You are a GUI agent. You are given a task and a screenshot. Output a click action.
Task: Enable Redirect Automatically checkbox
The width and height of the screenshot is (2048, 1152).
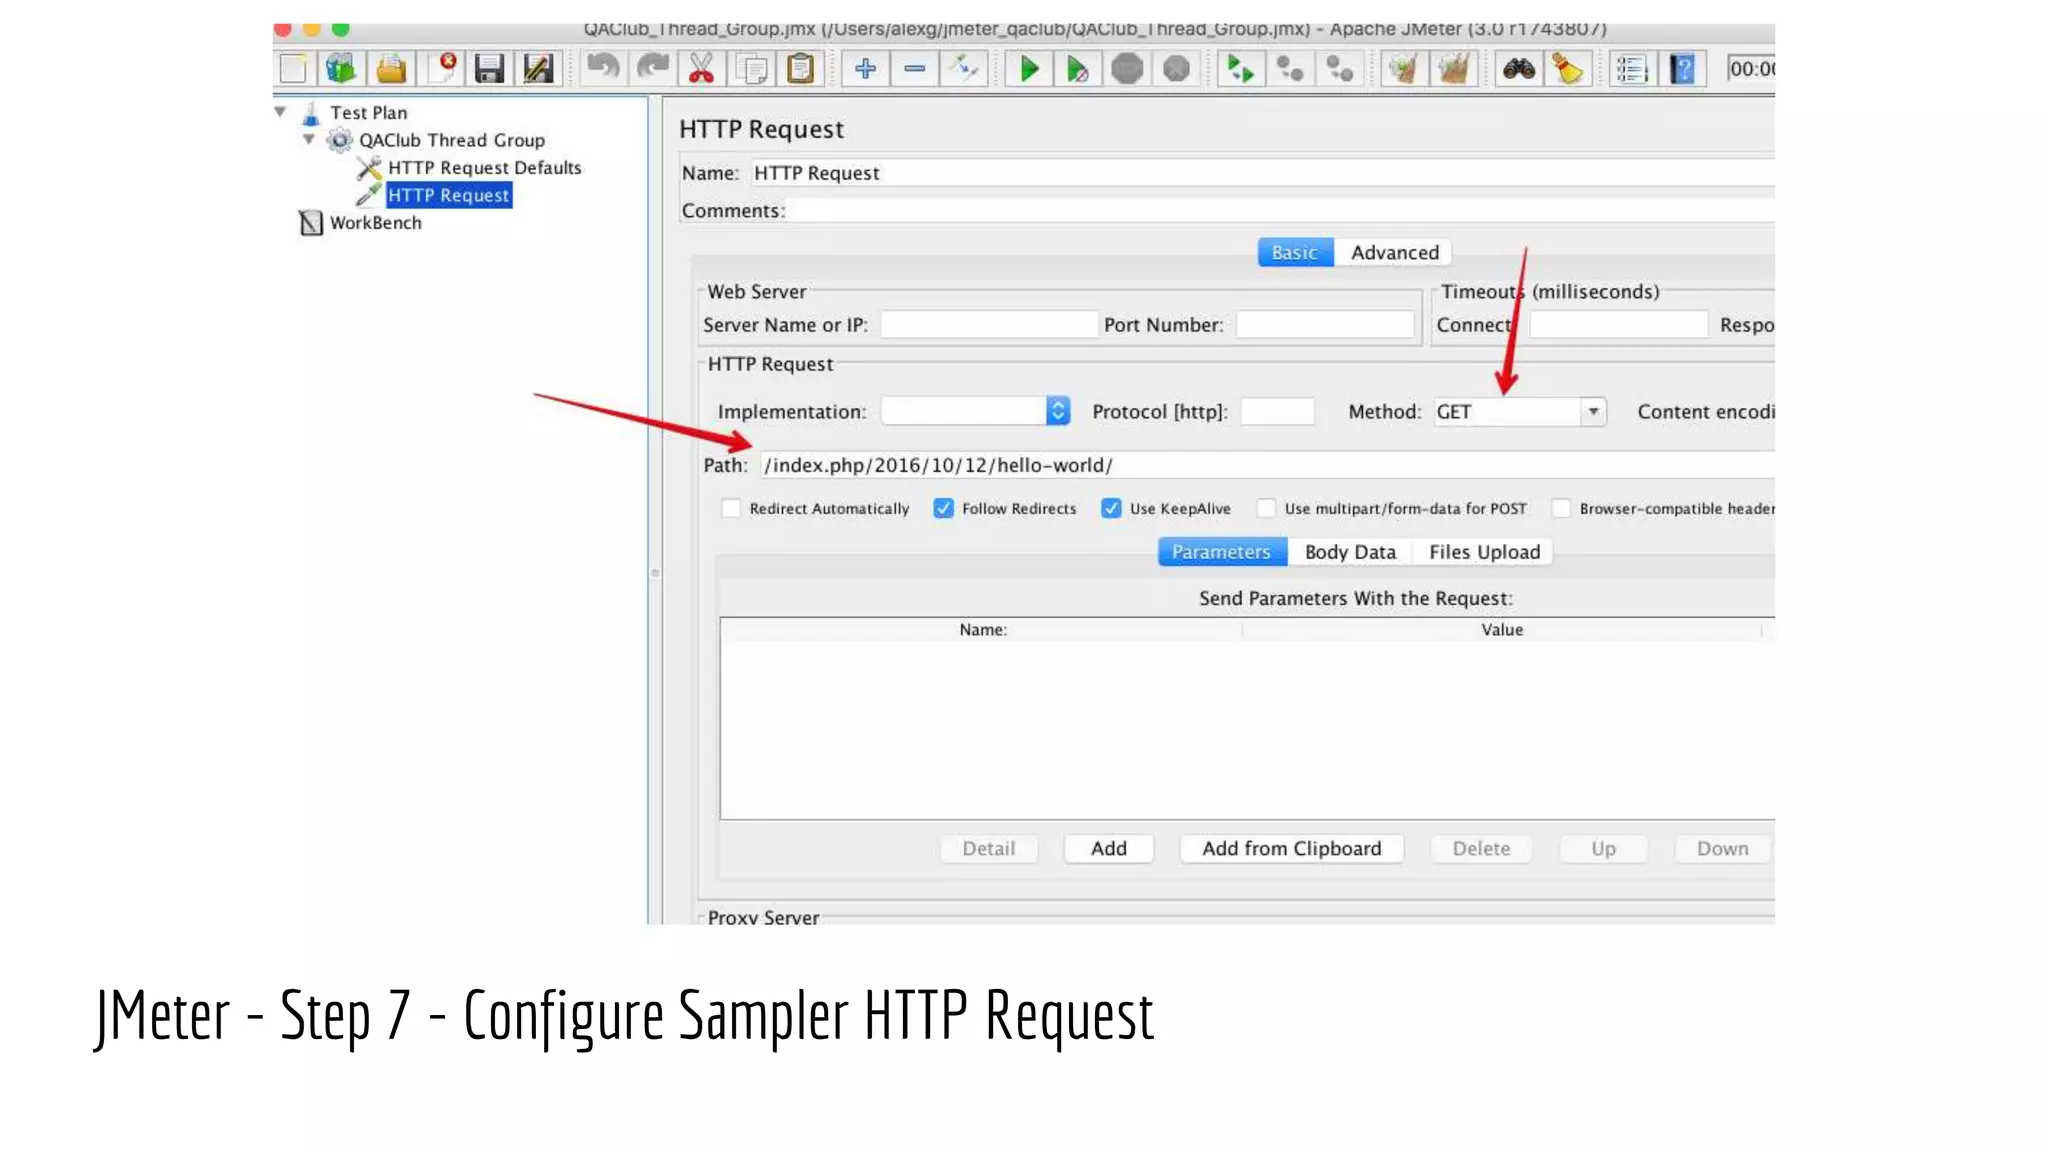tap(731, 508)
